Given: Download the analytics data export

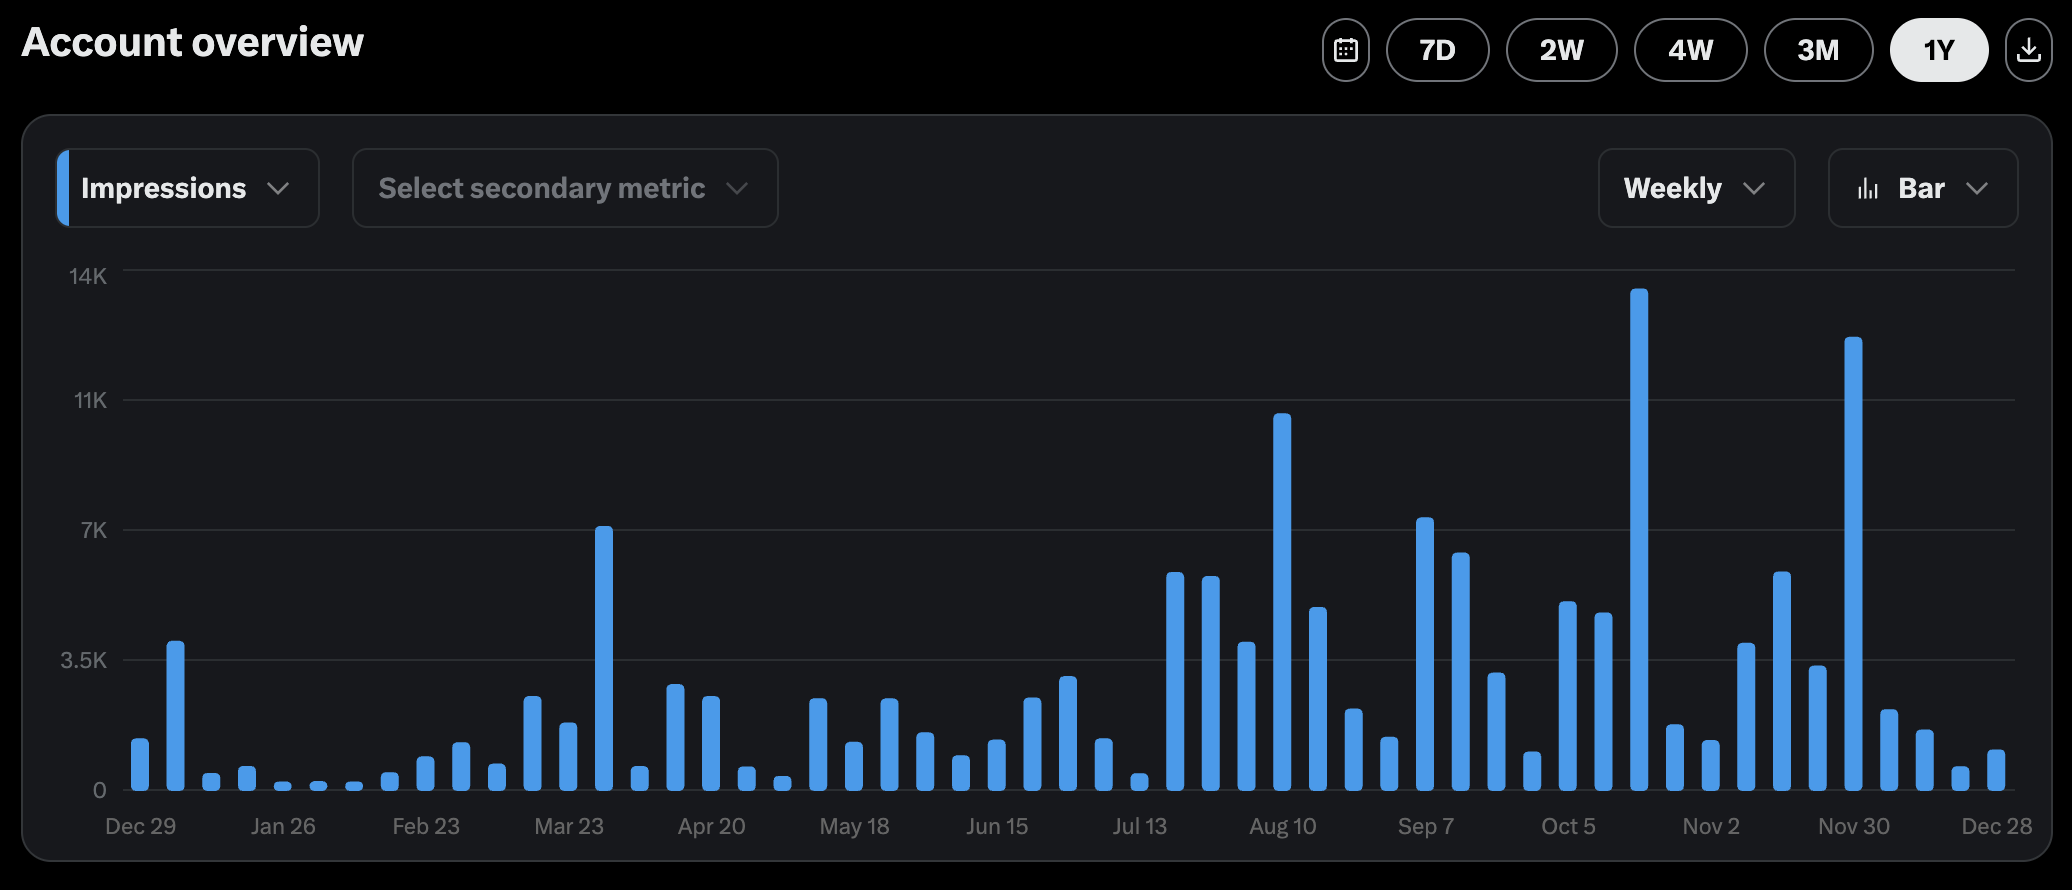Looking at the screenshot, I should 2028,50.
